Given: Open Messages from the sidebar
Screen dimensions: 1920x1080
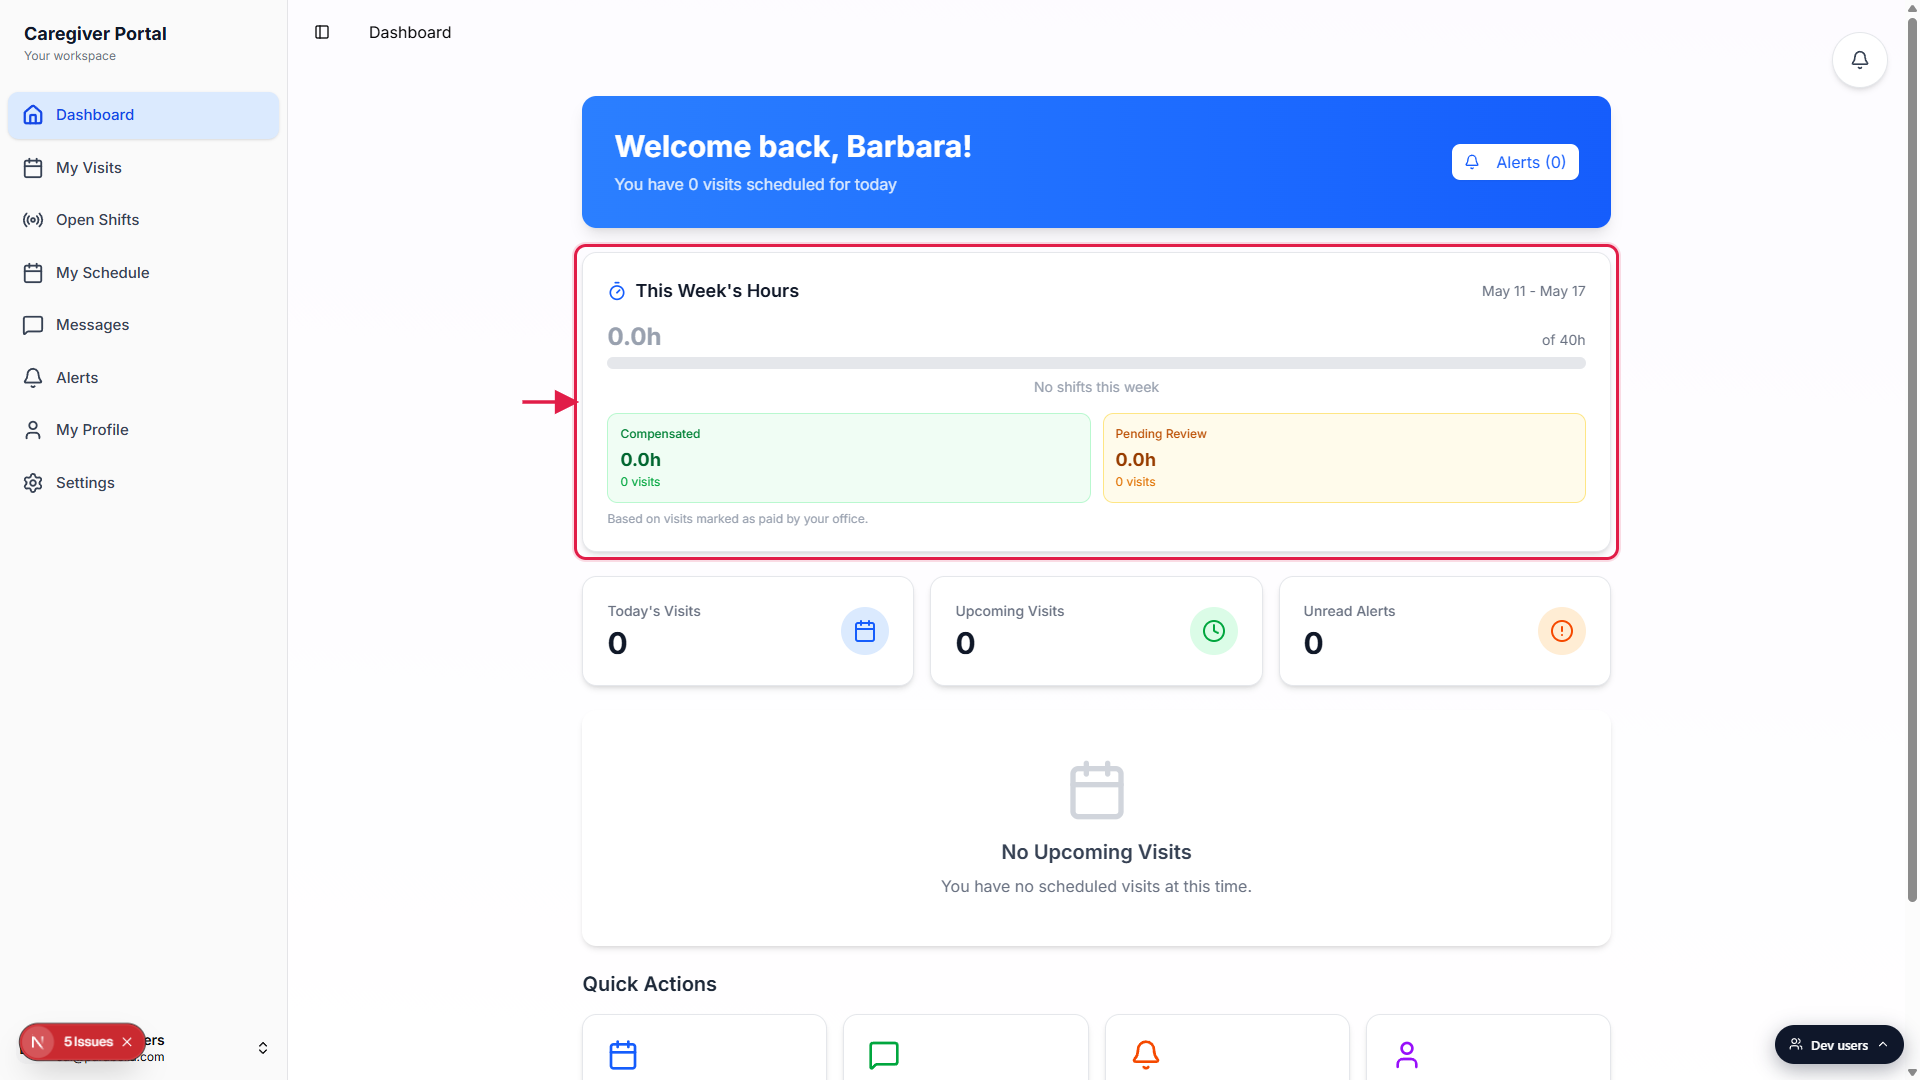Looking at the screenshot, I should point(143,325).
